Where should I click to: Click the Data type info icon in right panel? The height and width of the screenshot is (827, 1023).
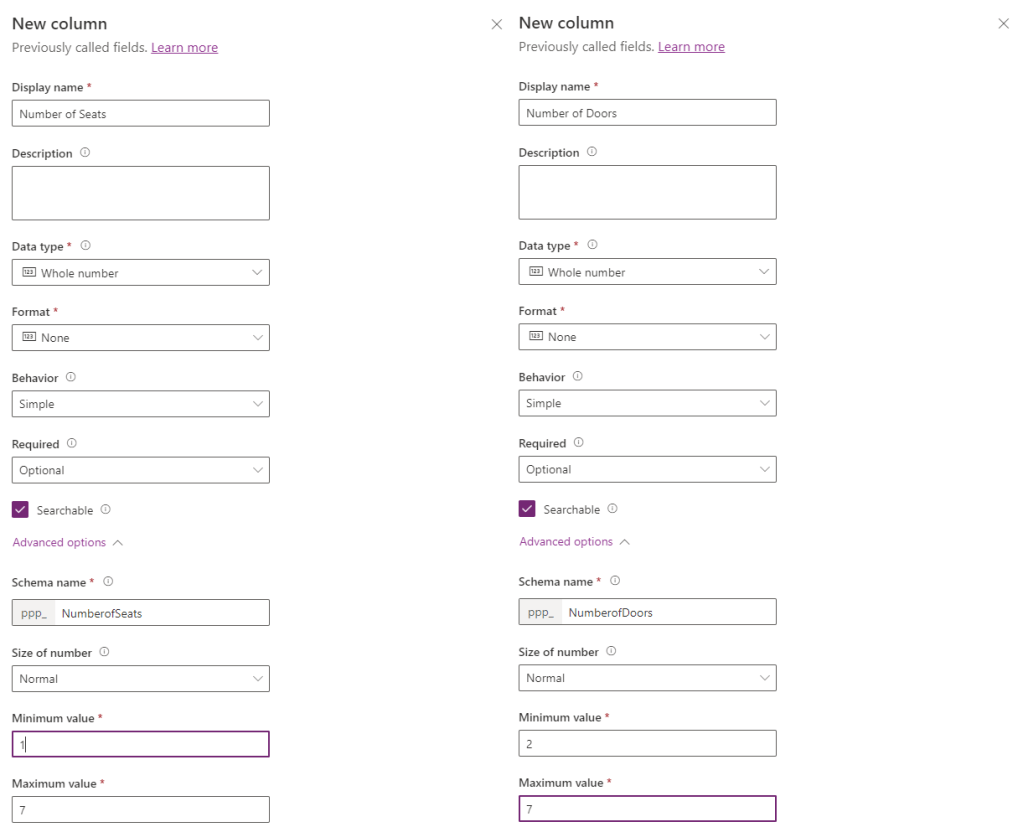click(593, 245)
